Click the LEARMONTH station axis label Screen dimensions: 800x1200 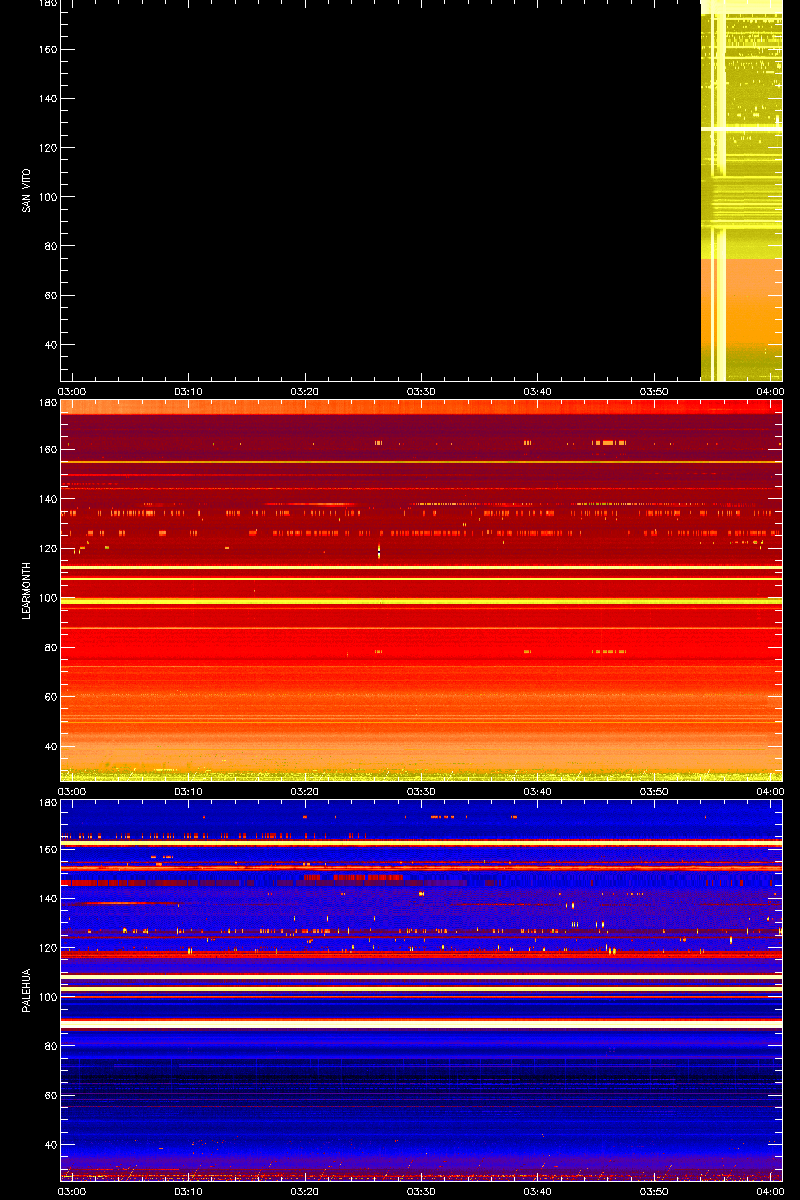click(26, 590)
